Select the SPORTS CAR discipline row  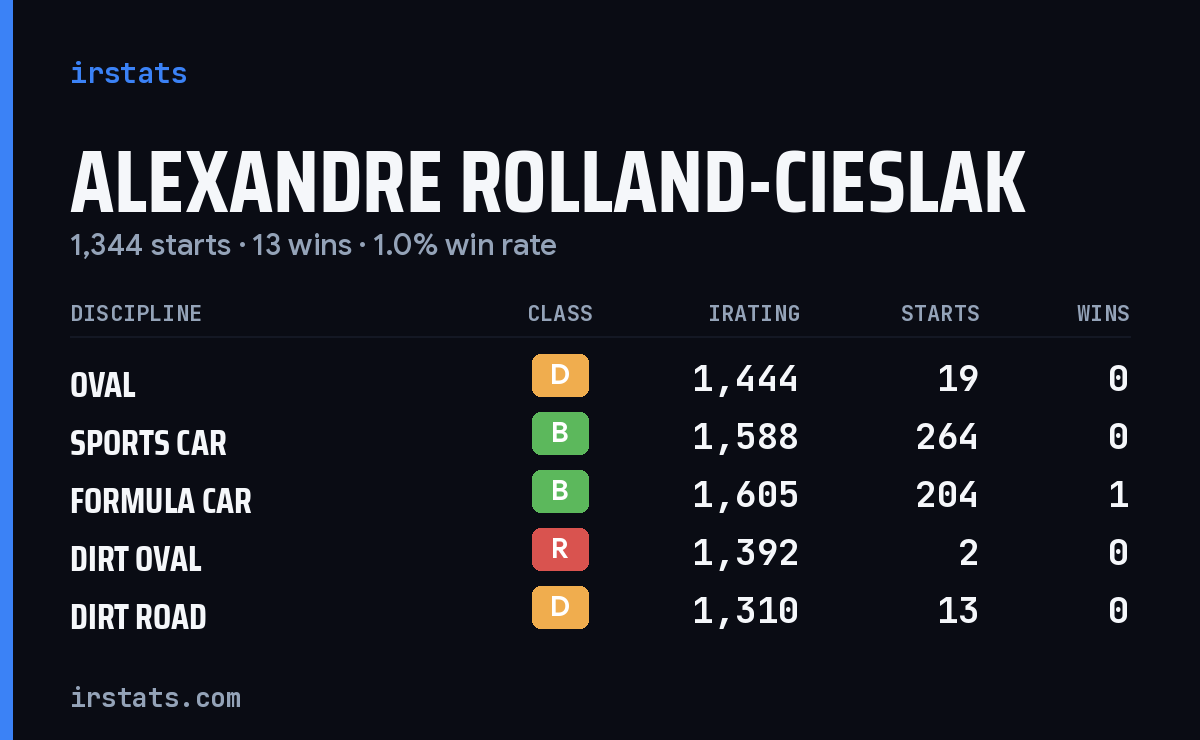coord(600,437)
